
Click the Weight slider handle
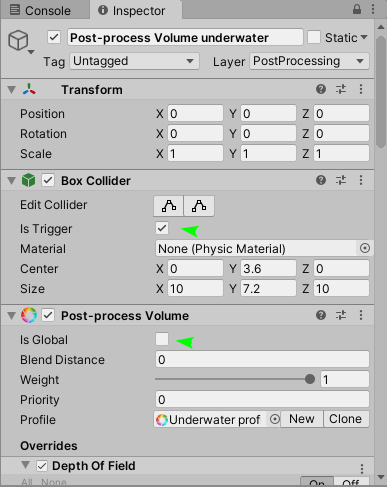point(310,379)
